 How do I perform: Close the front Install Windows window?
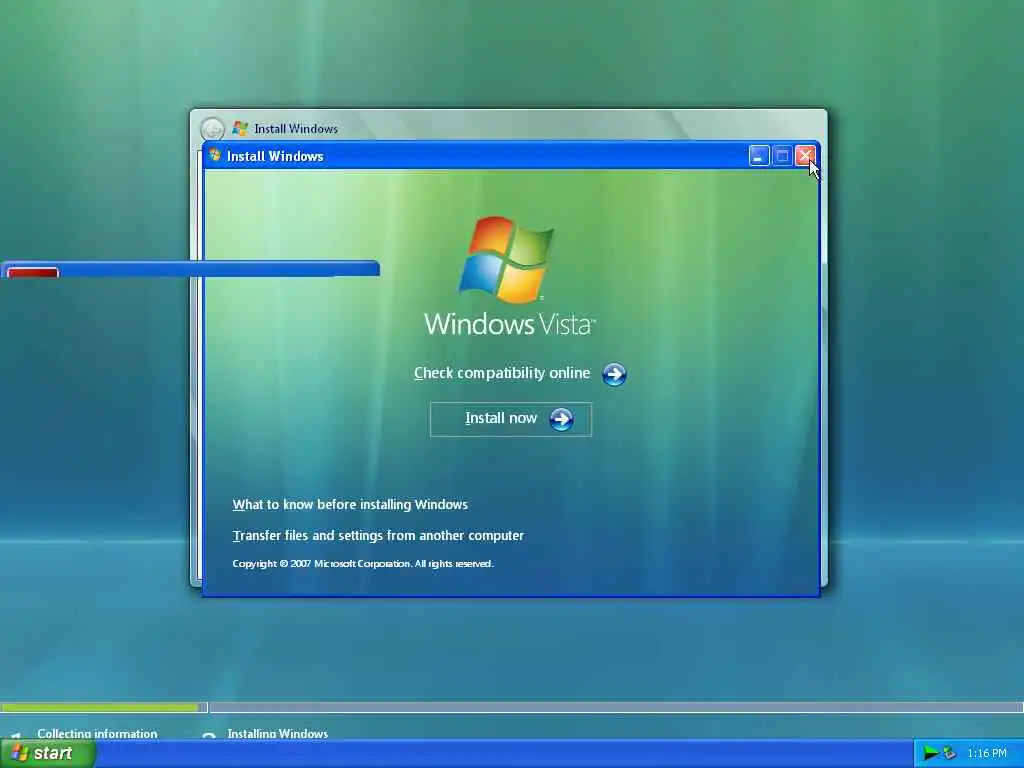point(805,156)
